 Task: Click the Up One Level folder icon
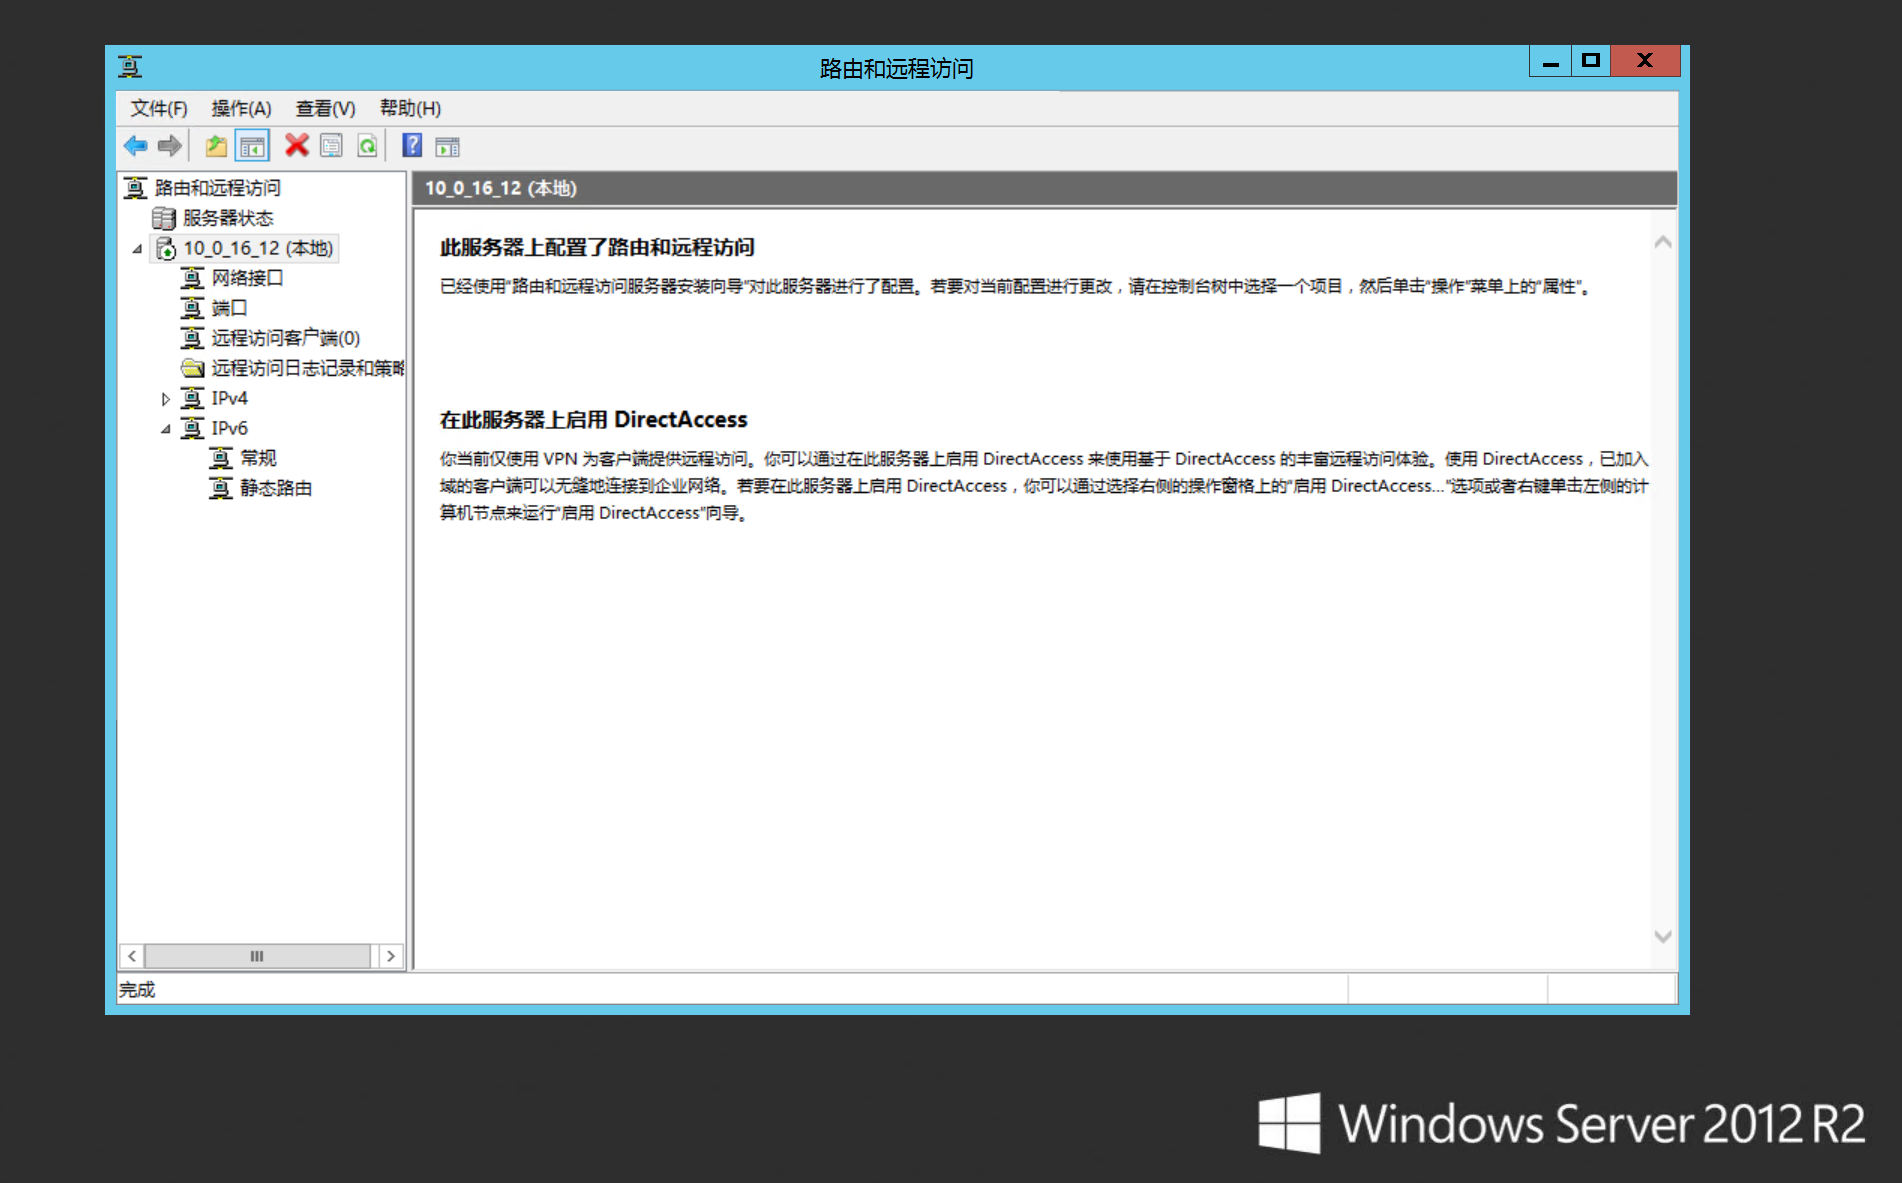(x=215, y=146)
